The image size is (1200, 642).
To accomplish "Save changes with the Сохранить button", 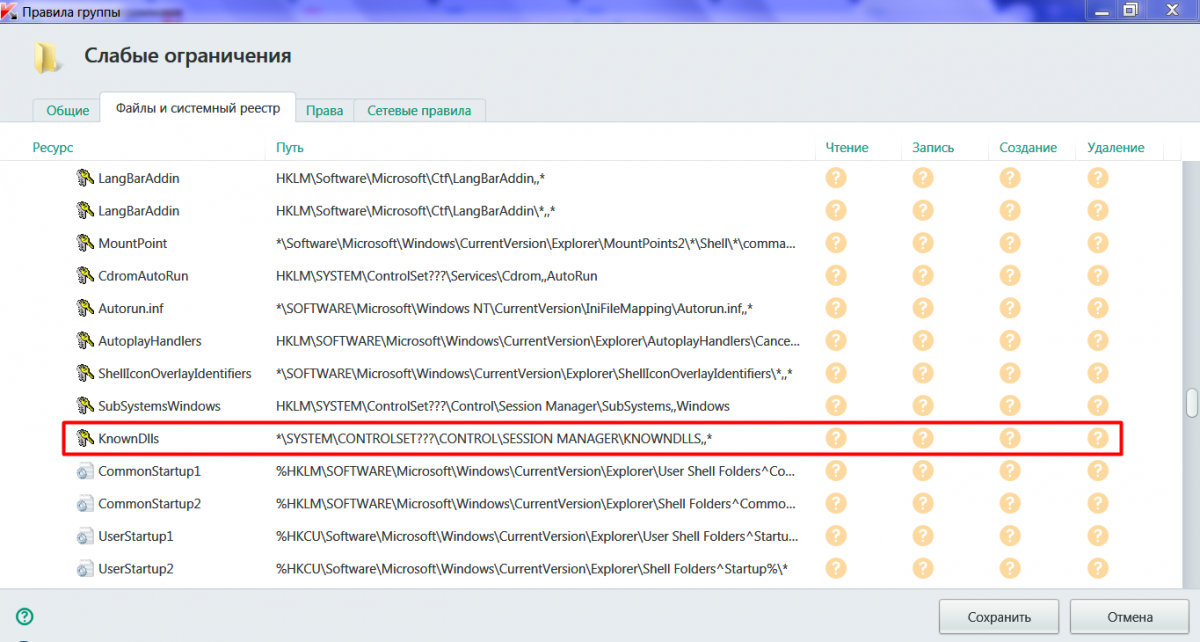I will point(999,617).
